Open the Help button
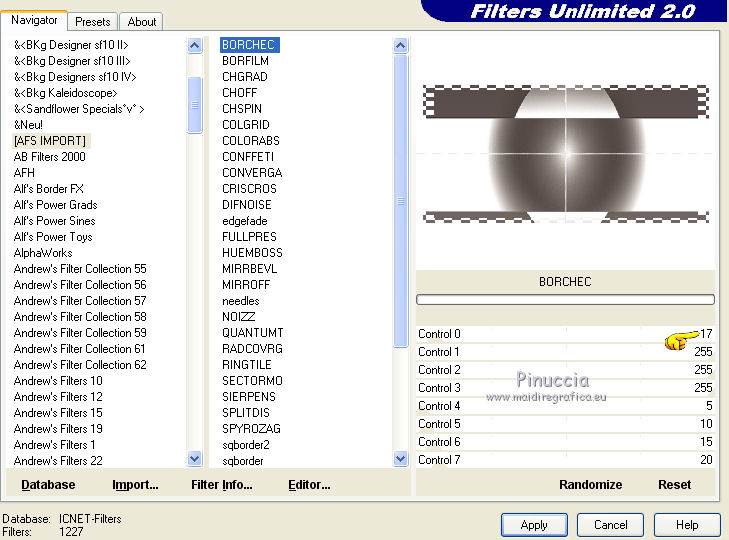 click(687, 525)
